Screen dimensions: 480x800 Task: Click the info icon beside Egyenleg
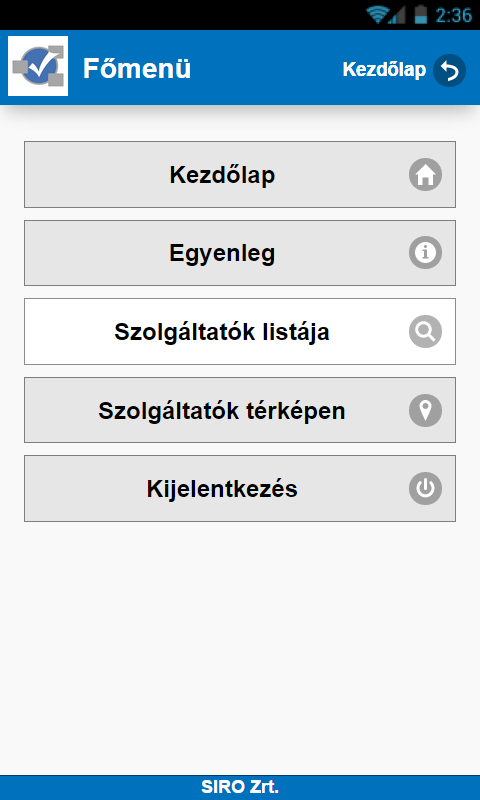[x=425, y=253]
